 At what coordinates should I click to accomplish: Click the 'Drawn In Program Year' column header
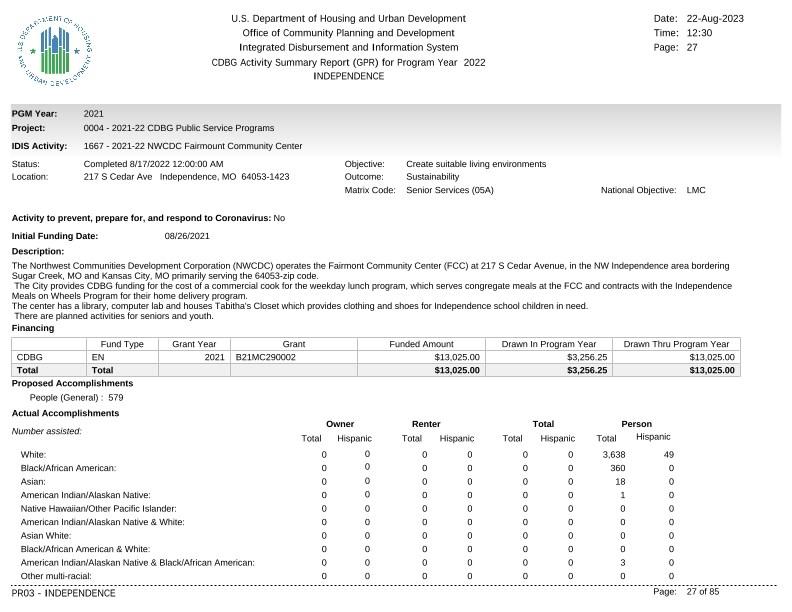pyautogui.click(x=549, y=344)
